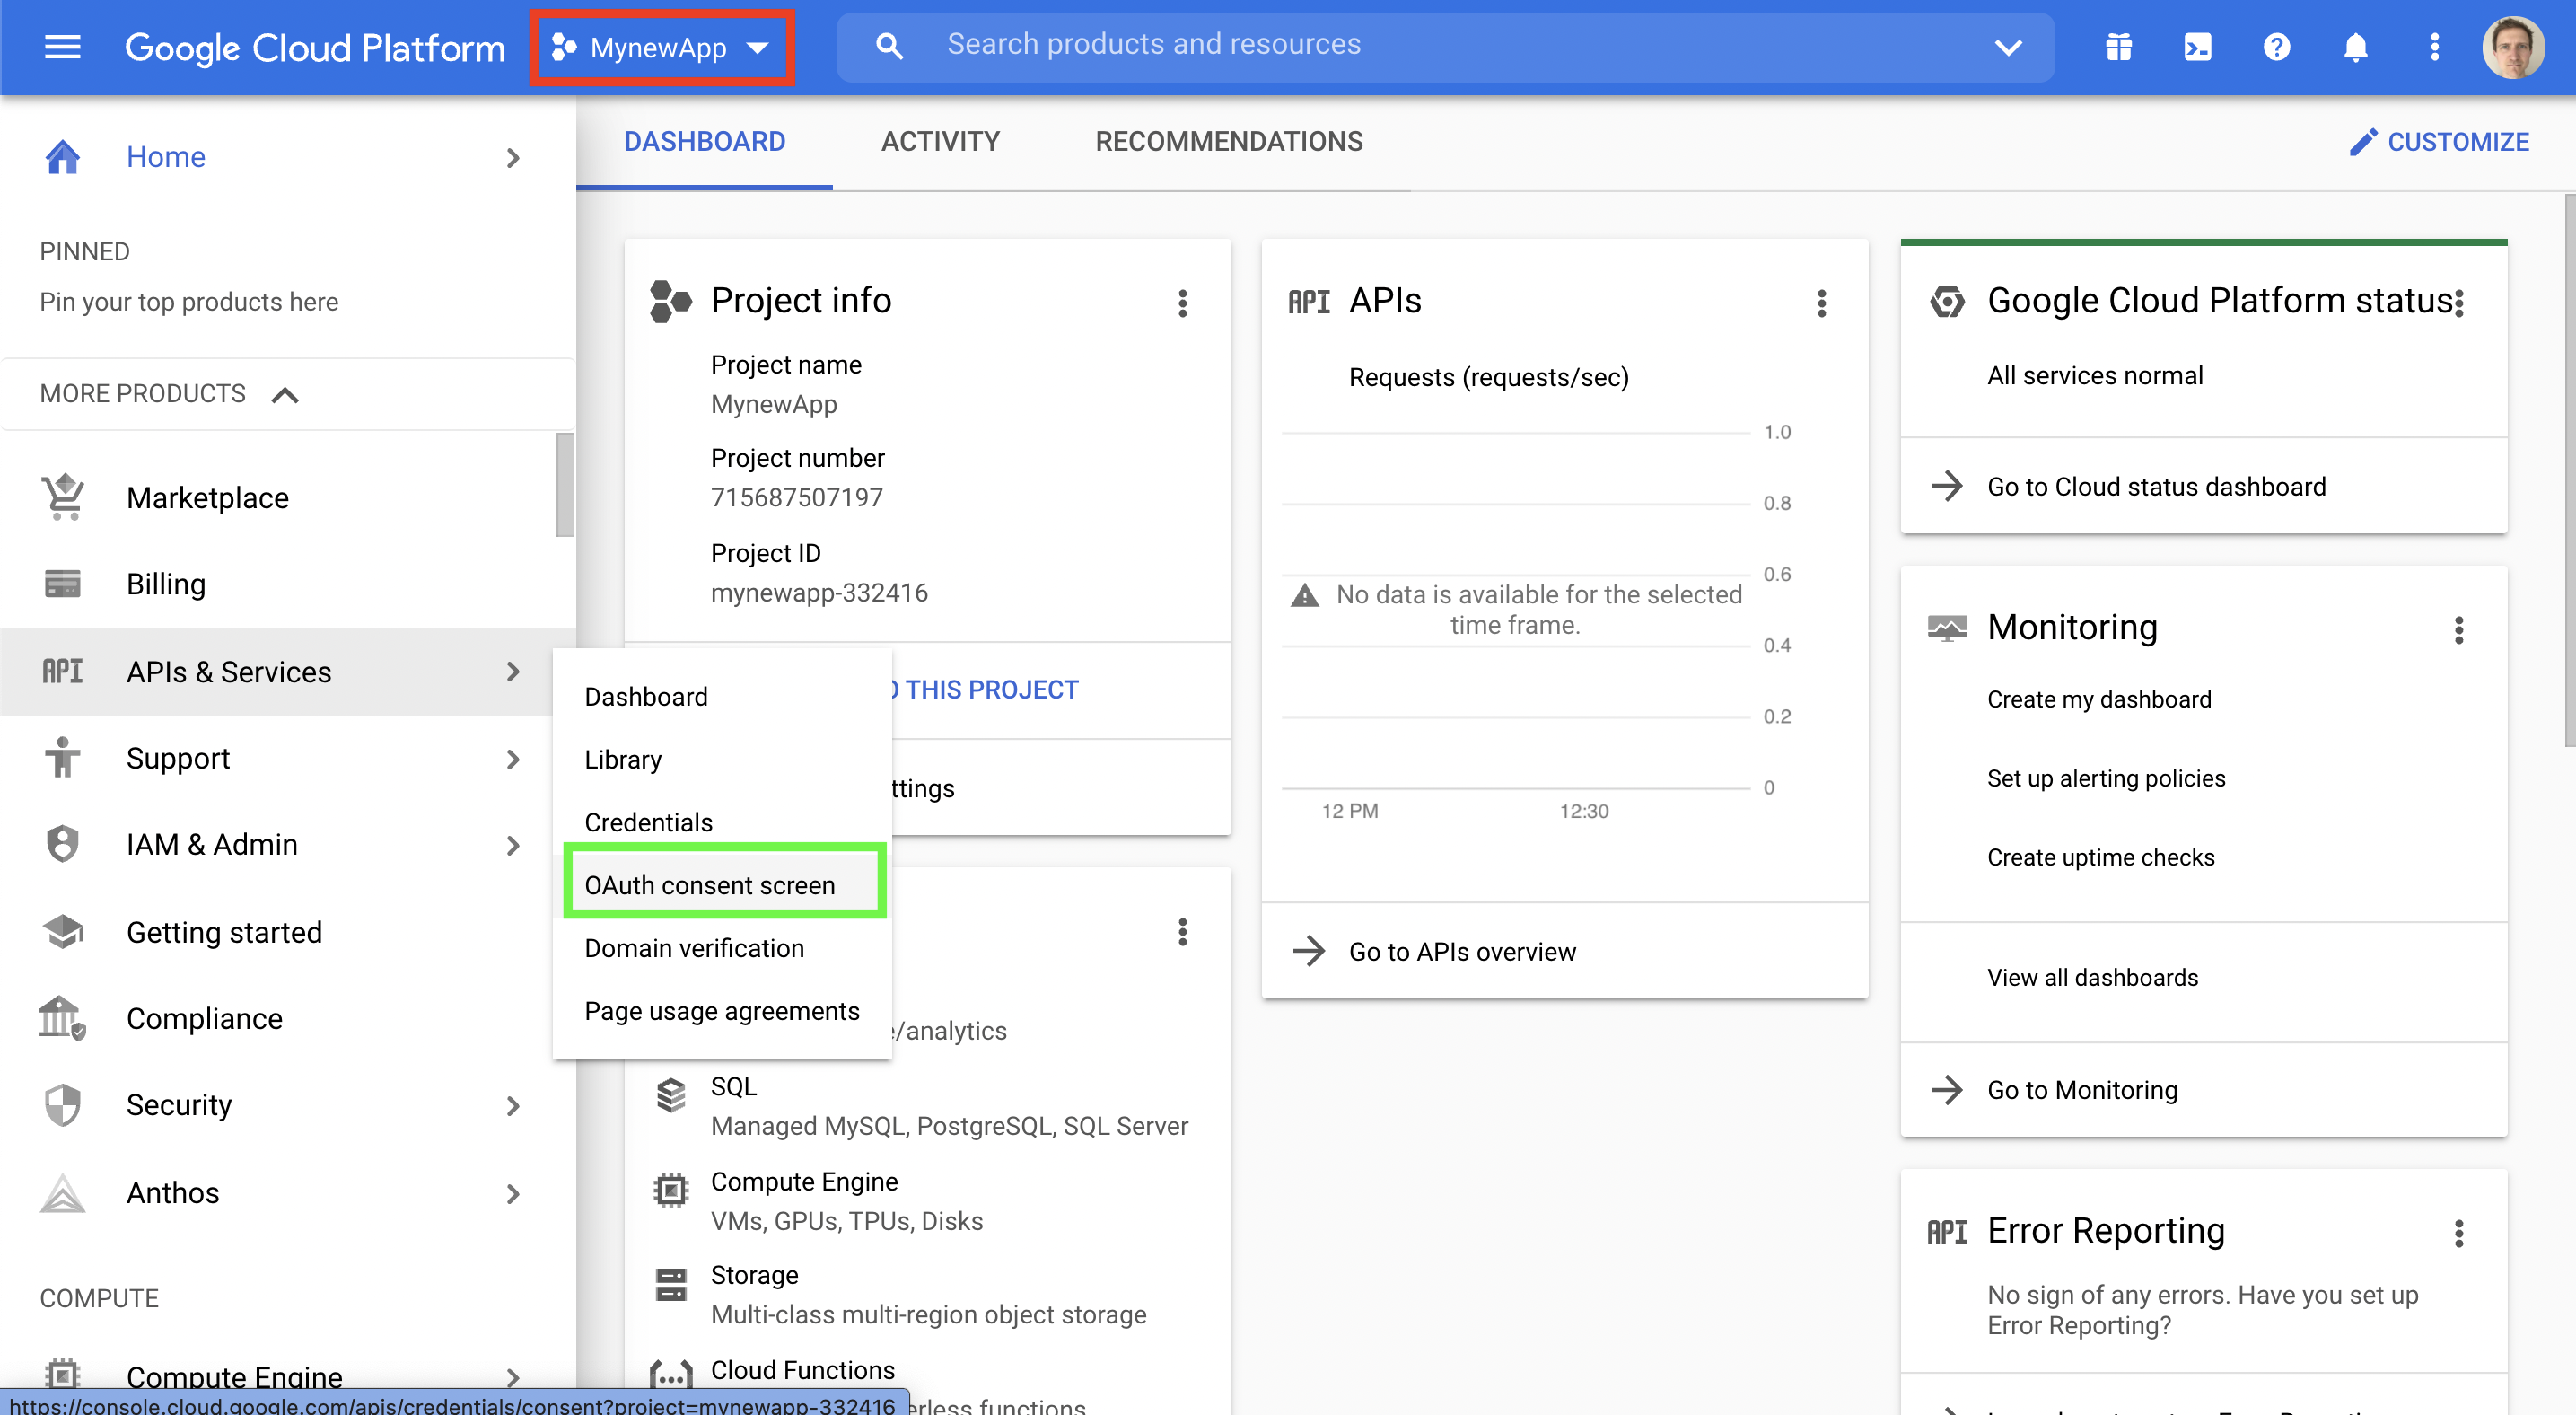Click the IAM & Admin shield icon
The height and width of the screenshot is (1415, 2576).
tap(62, 844)
